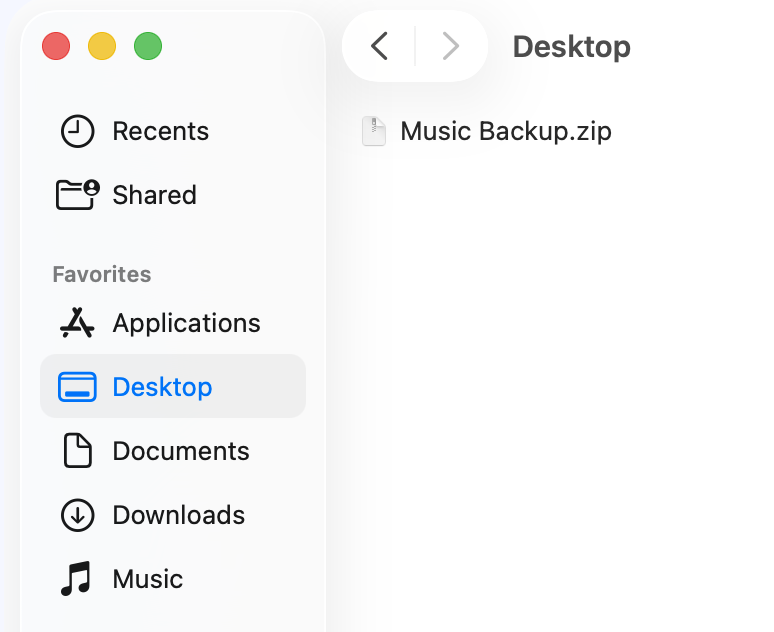
Task: Click the Applications icon in sidebar
Action: click(77, 323)
